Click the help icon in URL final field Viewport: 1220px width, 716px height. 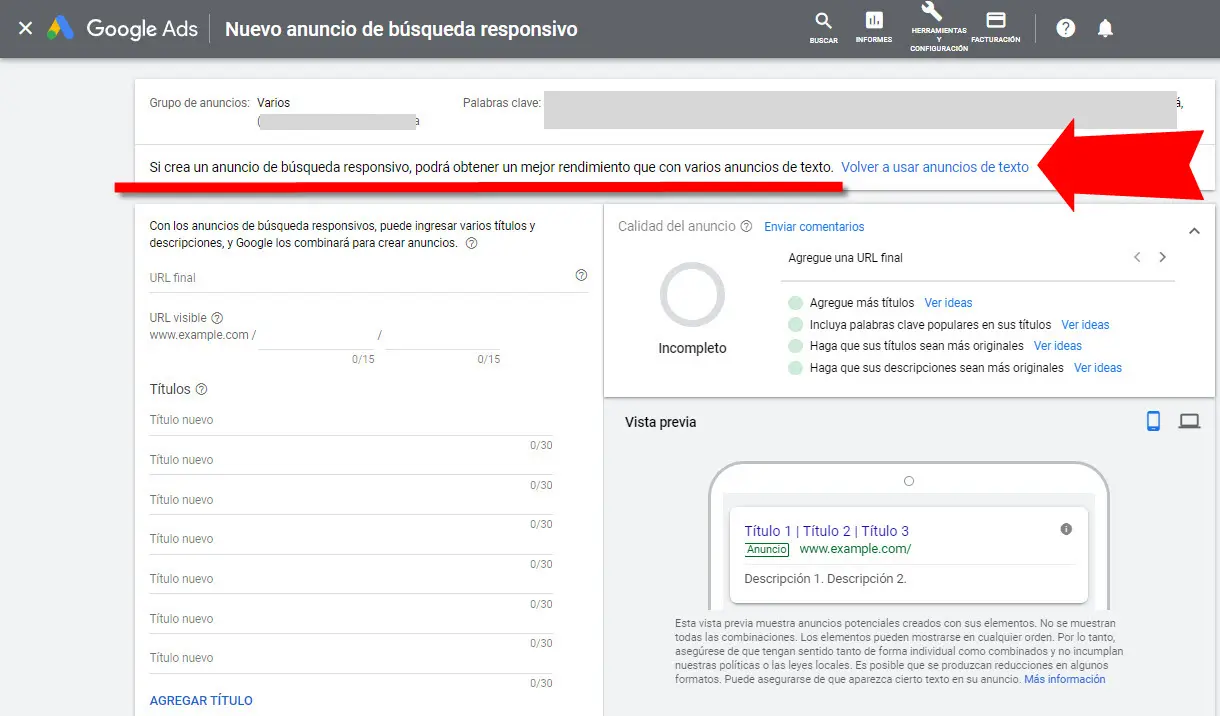[582, 276]
